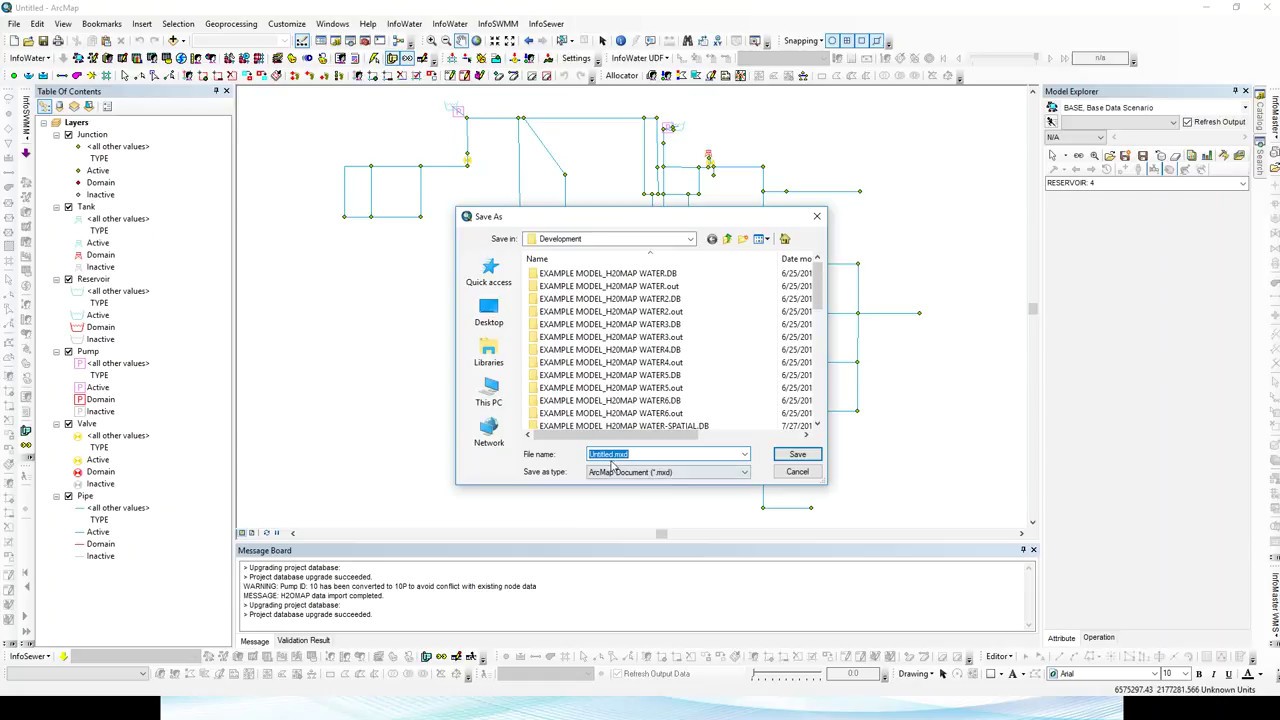Click the Open document folder icon
Viewport: 1280px width, 720px height.
pos(29,41)
